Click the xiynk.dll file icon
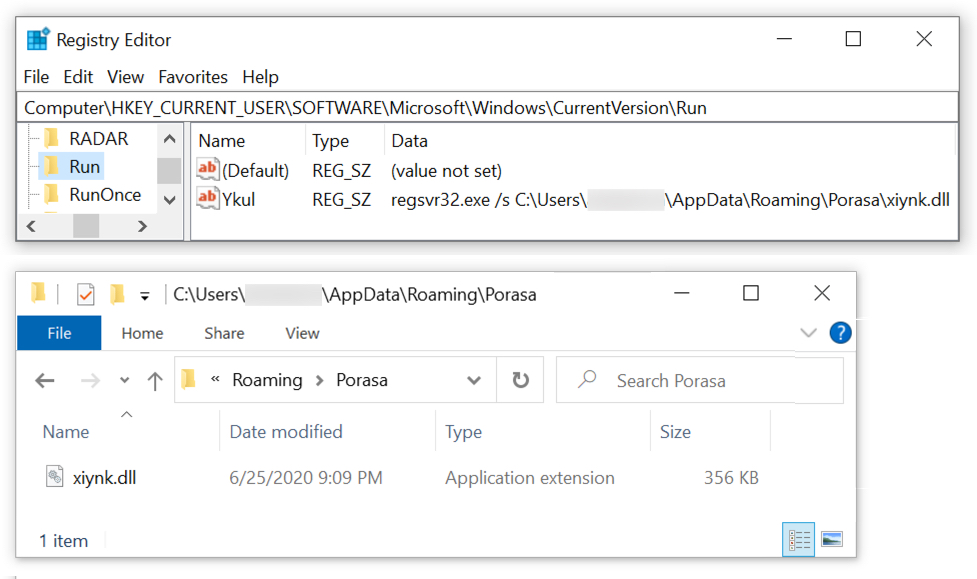Viewport: 977px width, 579px height. click(x=55, y=476)
